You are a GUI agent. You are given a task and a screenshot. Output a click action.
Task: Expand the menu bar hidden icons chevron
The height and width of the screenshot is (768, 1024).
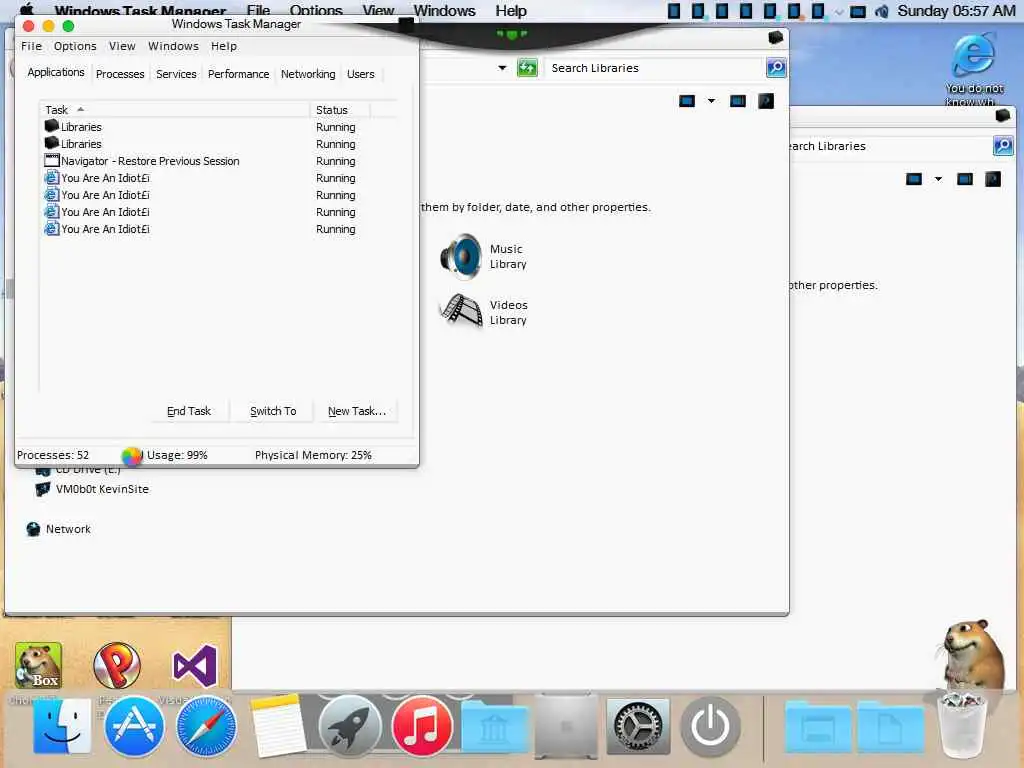[x=839, y=12]
